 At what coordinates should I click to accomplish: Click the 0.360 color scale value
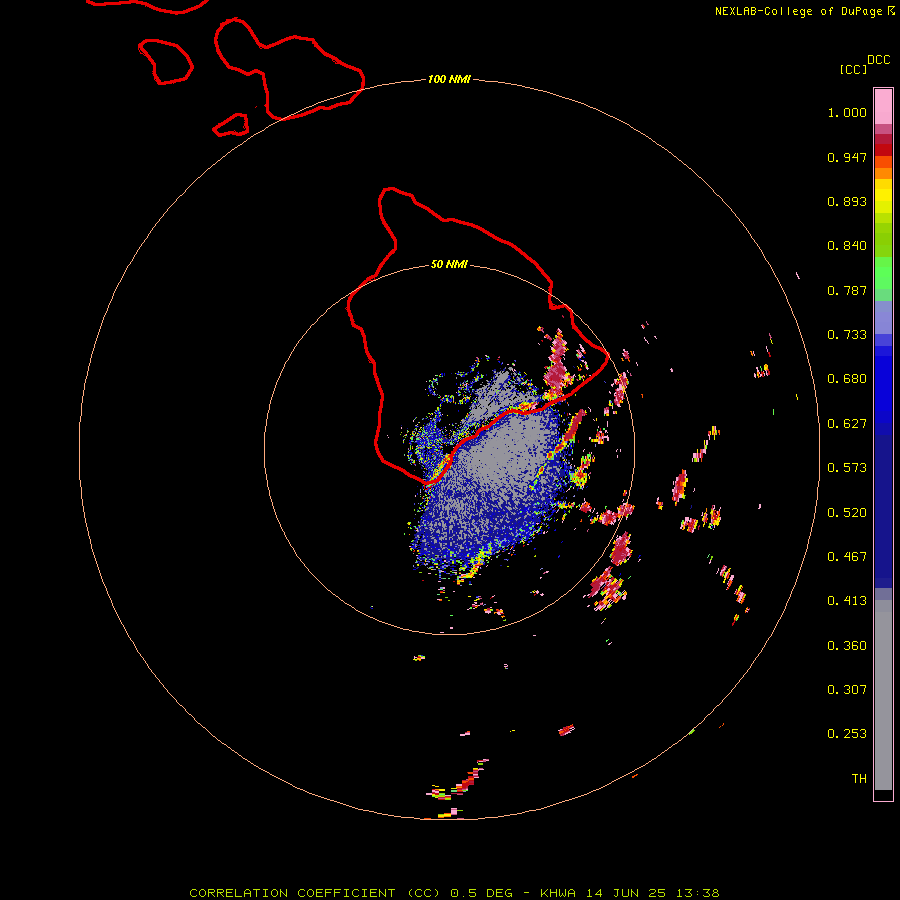tap(847, 646)
